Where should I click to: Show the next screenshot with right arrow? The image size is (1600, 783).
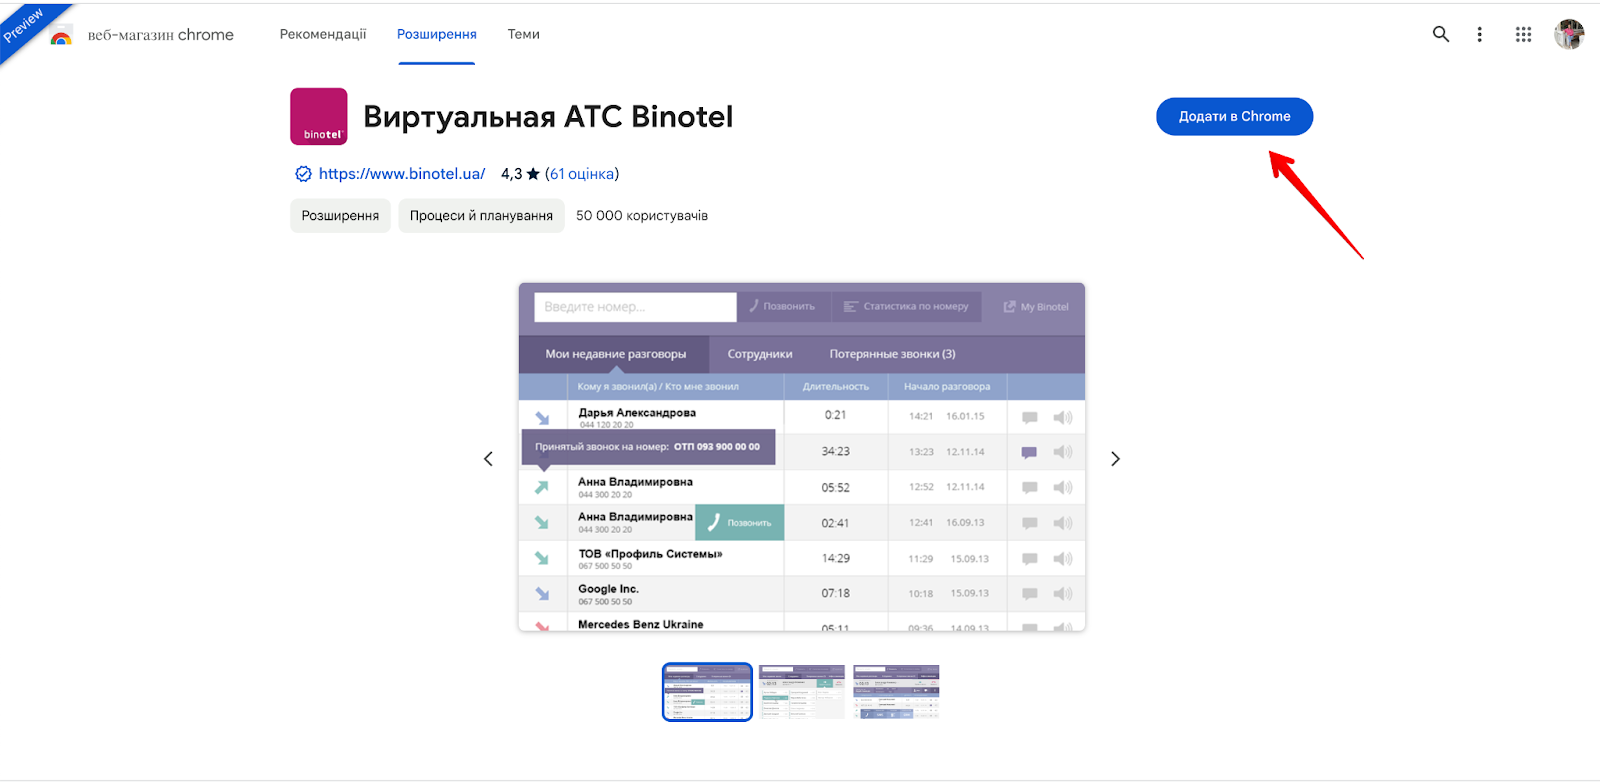click(x=1115, y=459)
